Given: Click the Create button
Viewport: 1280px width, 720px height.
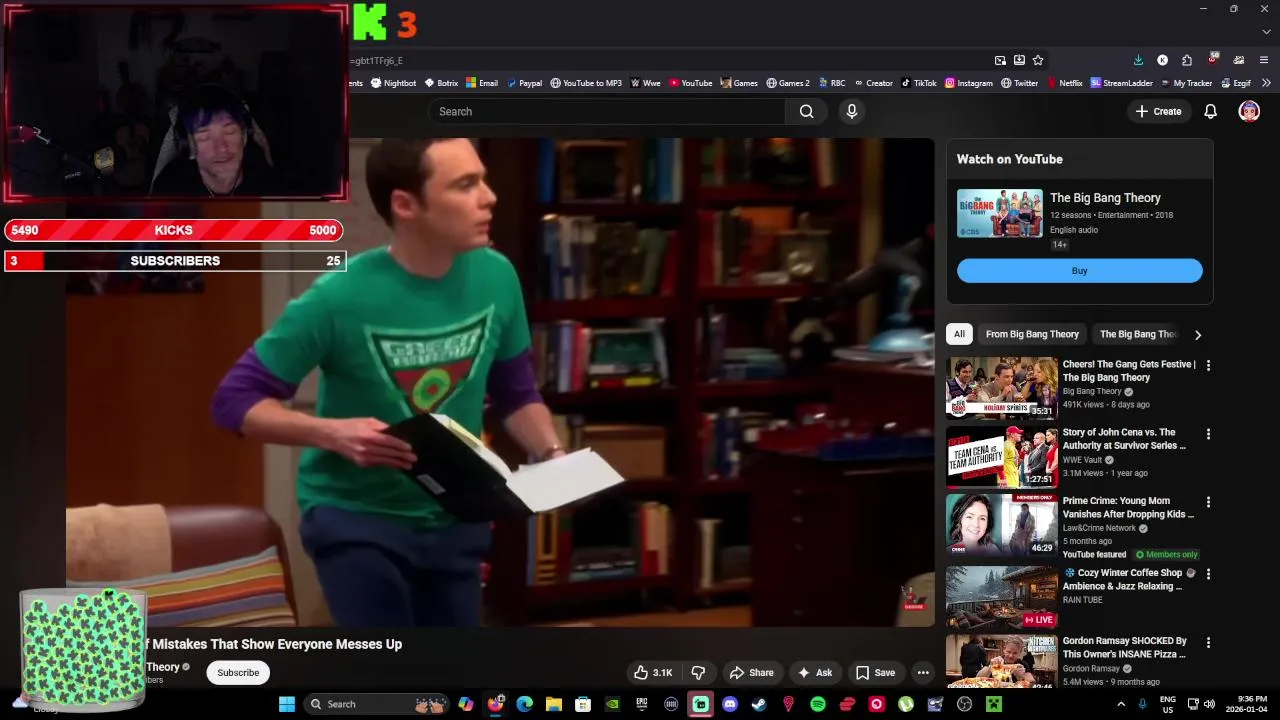Looking at the screenshot, I should pos(1159,111).
